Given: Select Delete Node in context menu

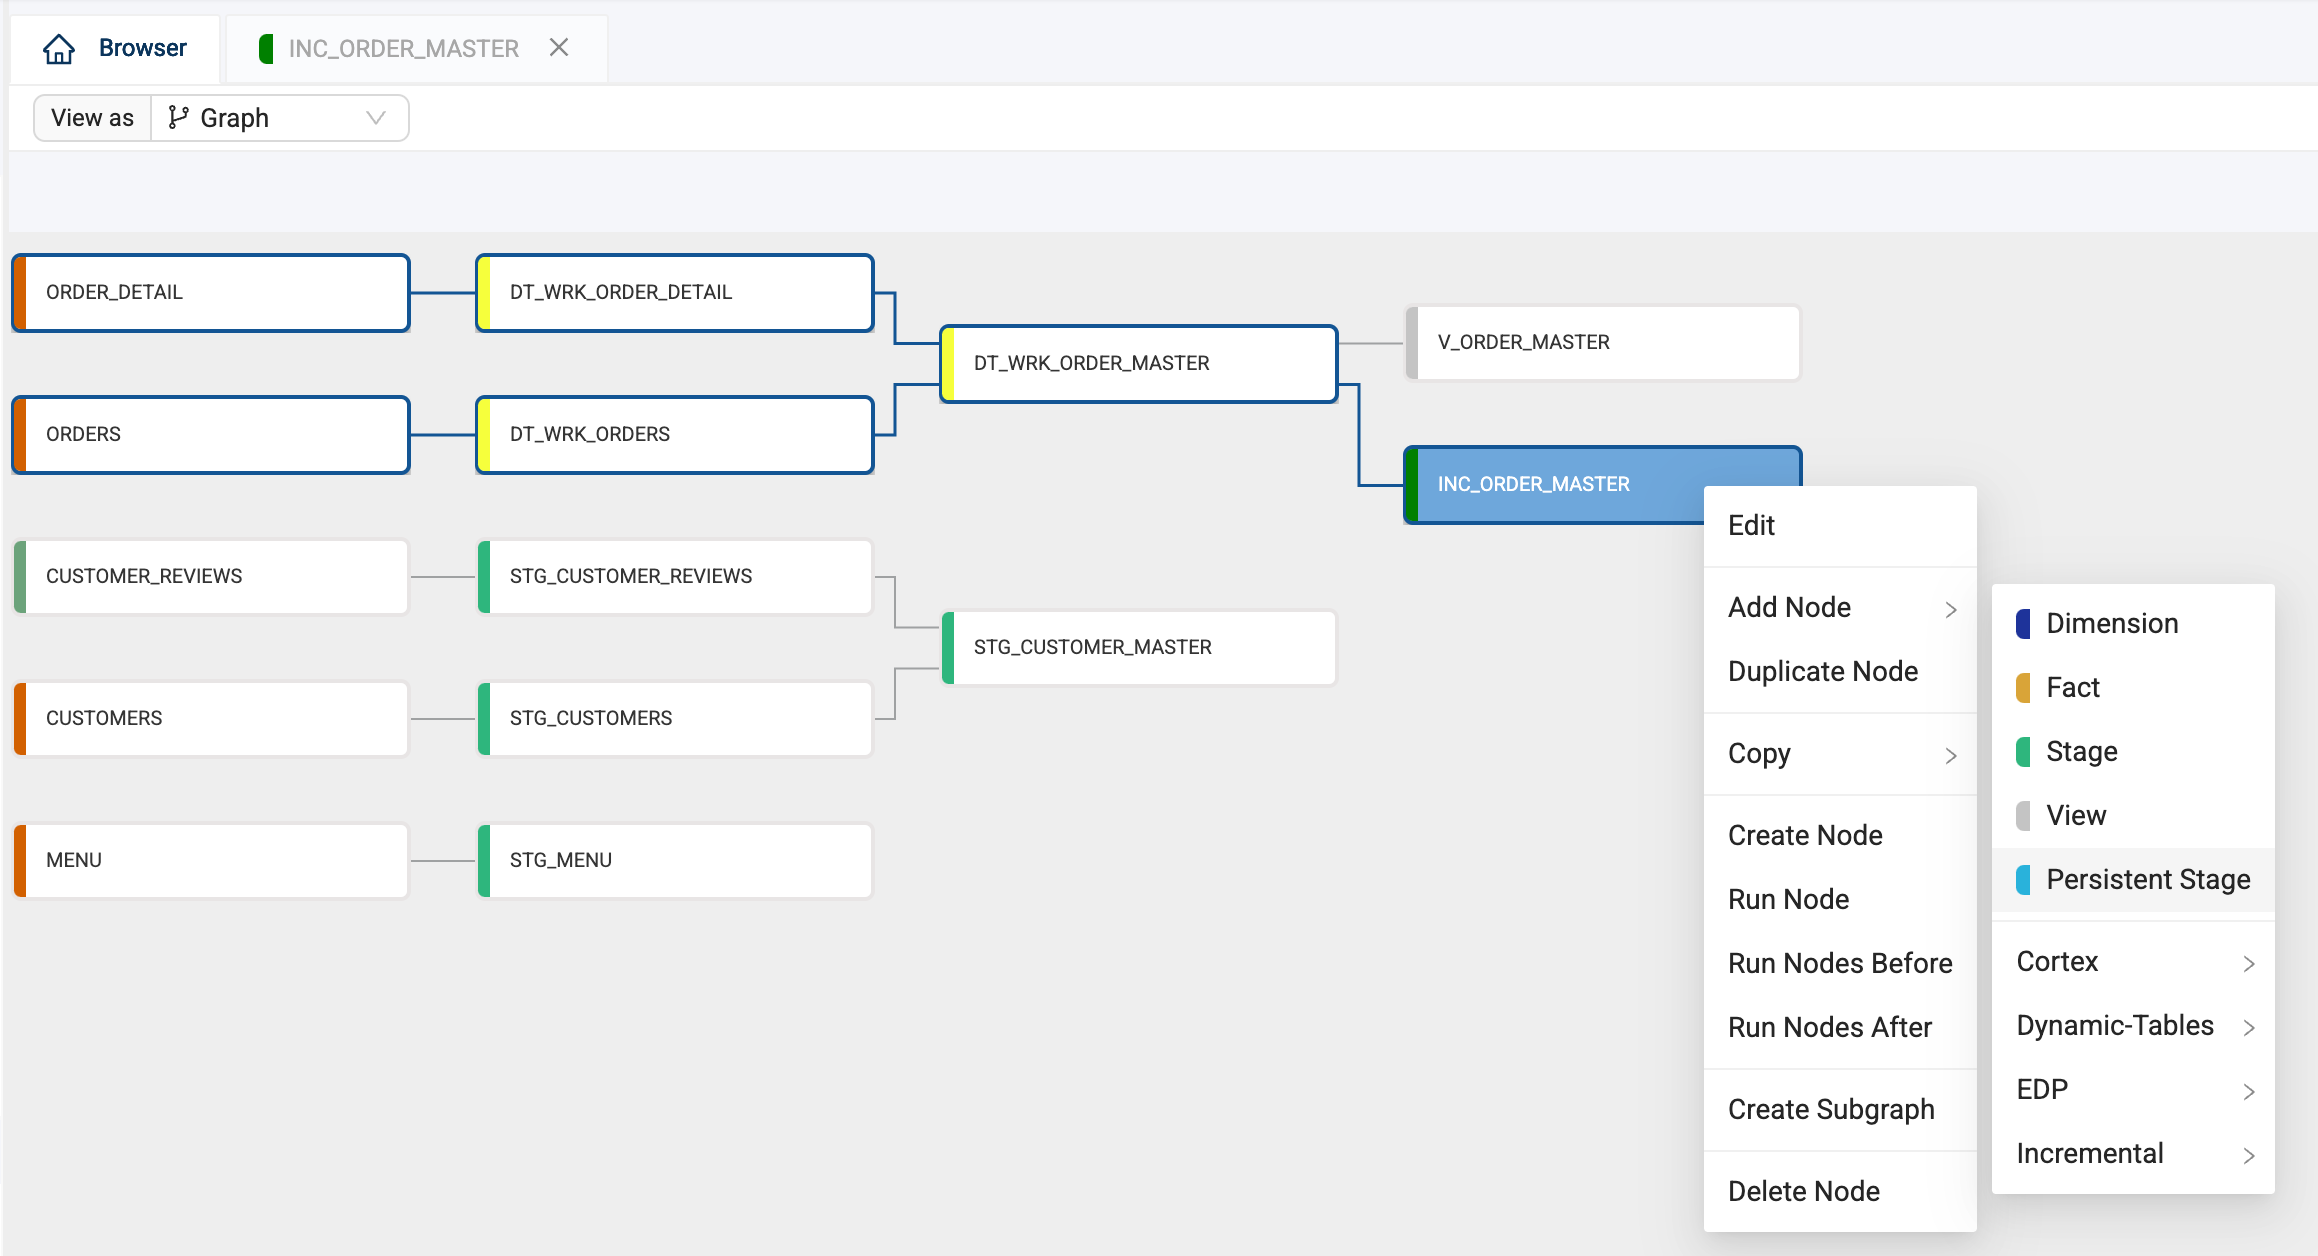Looking at the screenshot, I should [1803, 1191].
